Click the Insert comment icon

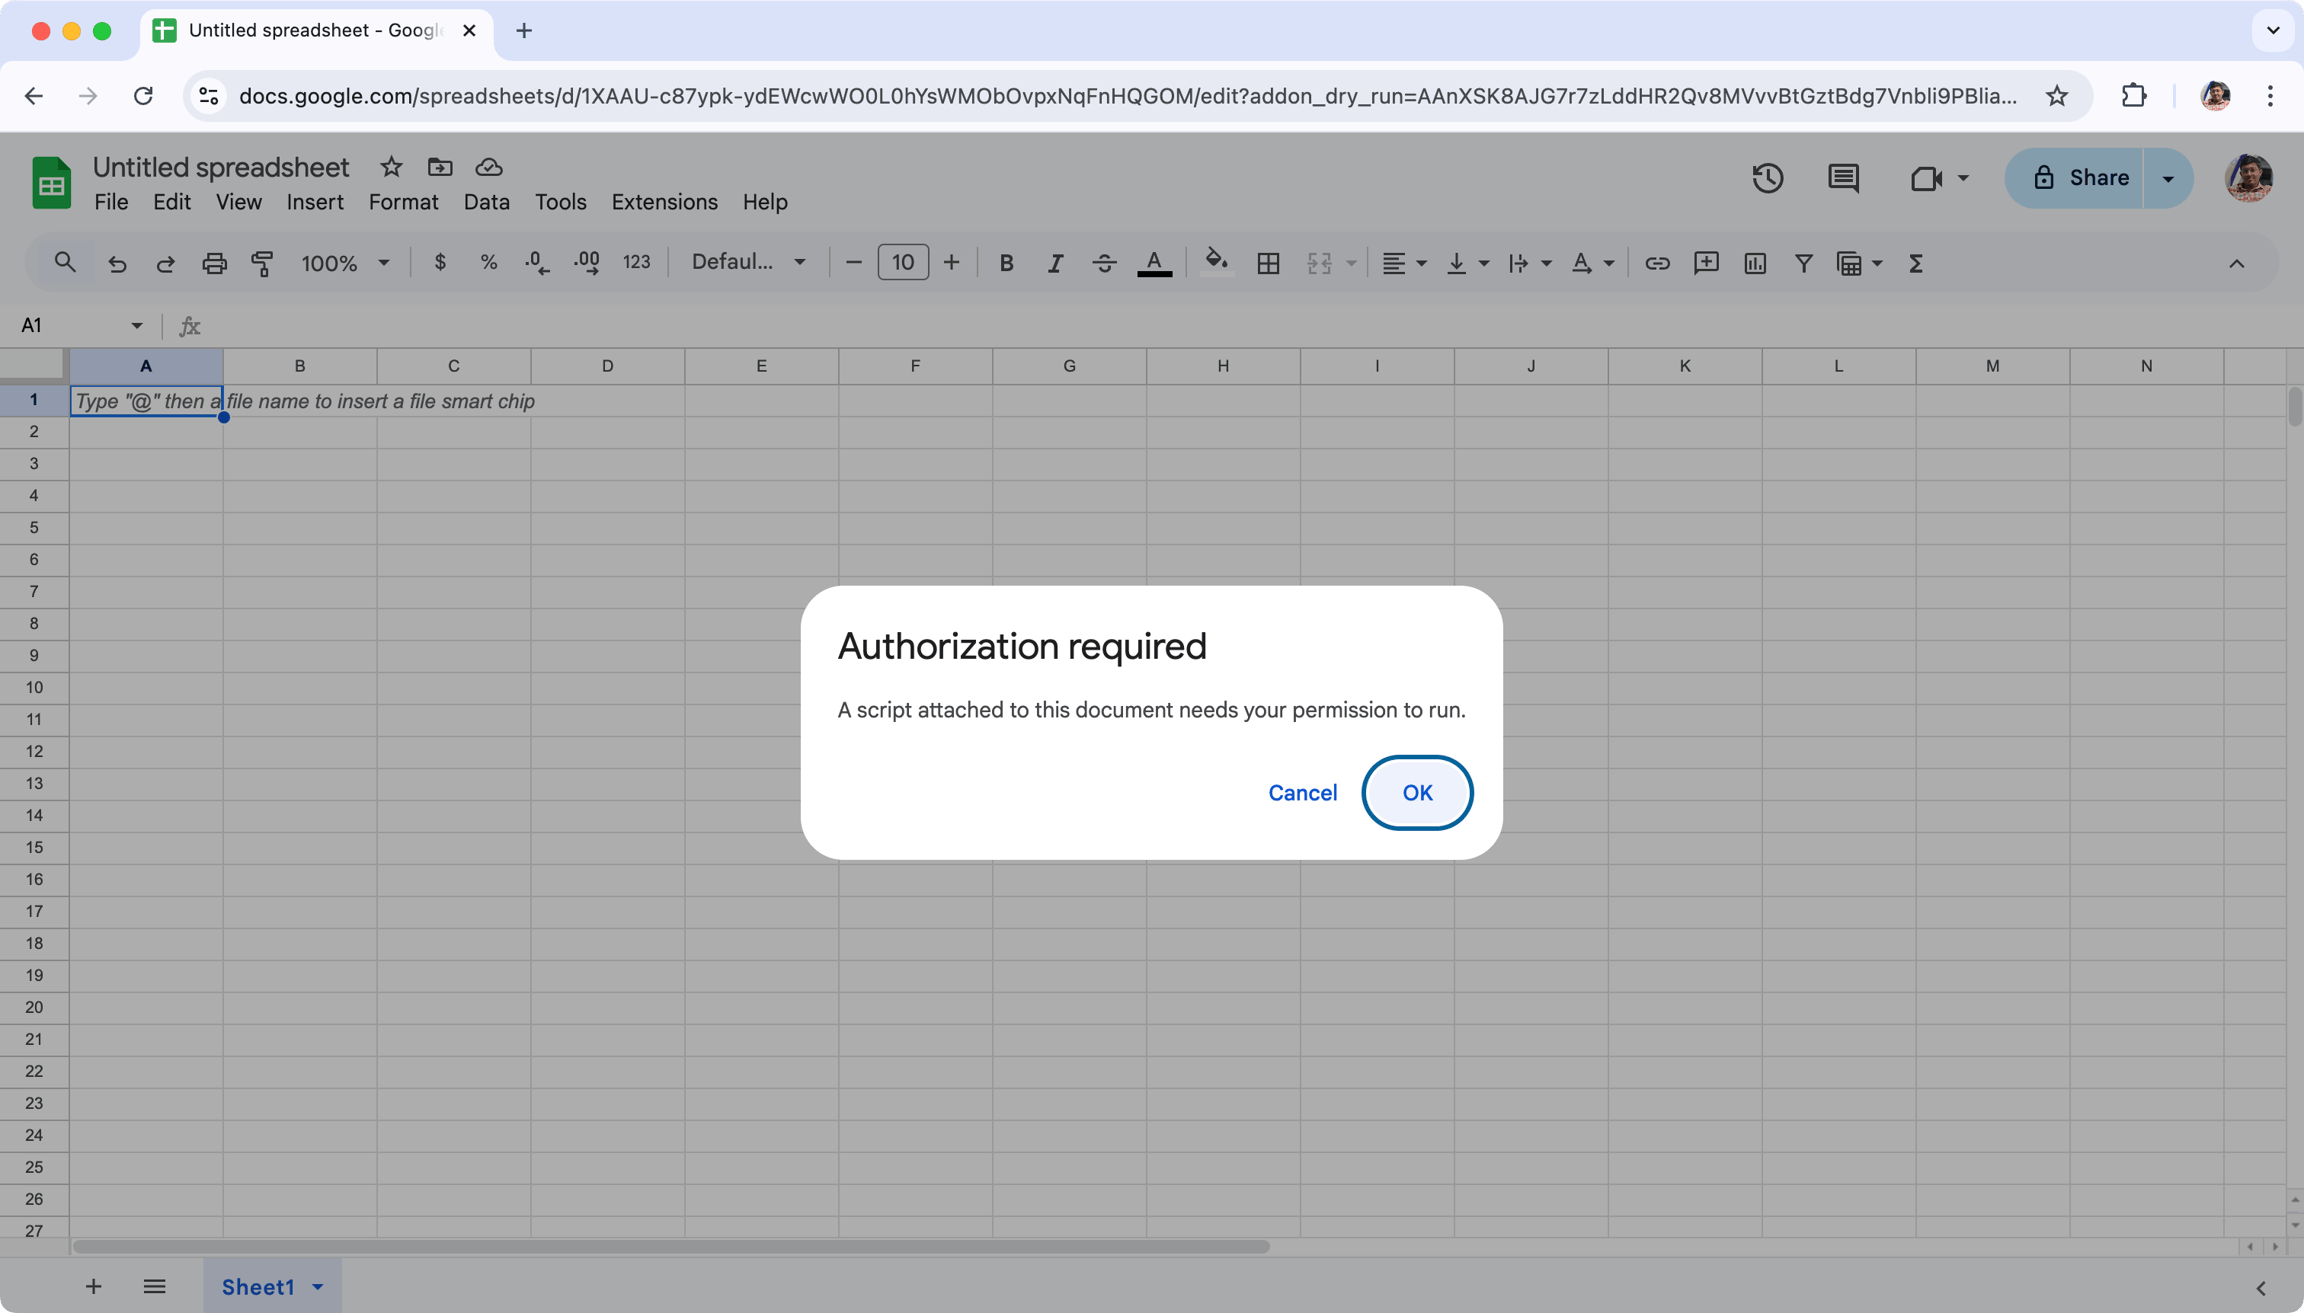click(x=1706, y=262)
